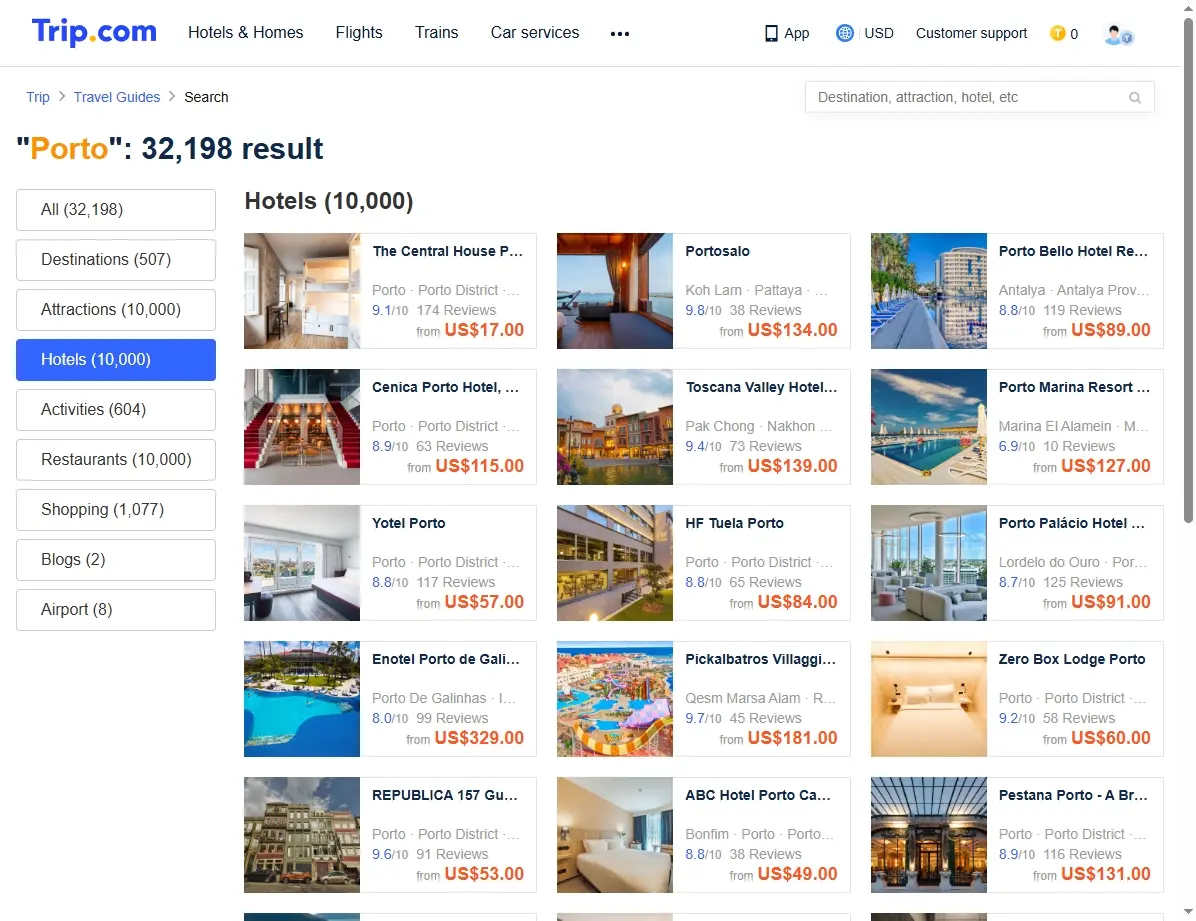Open Cenica Porto Hotel photo

pos(302,427)
